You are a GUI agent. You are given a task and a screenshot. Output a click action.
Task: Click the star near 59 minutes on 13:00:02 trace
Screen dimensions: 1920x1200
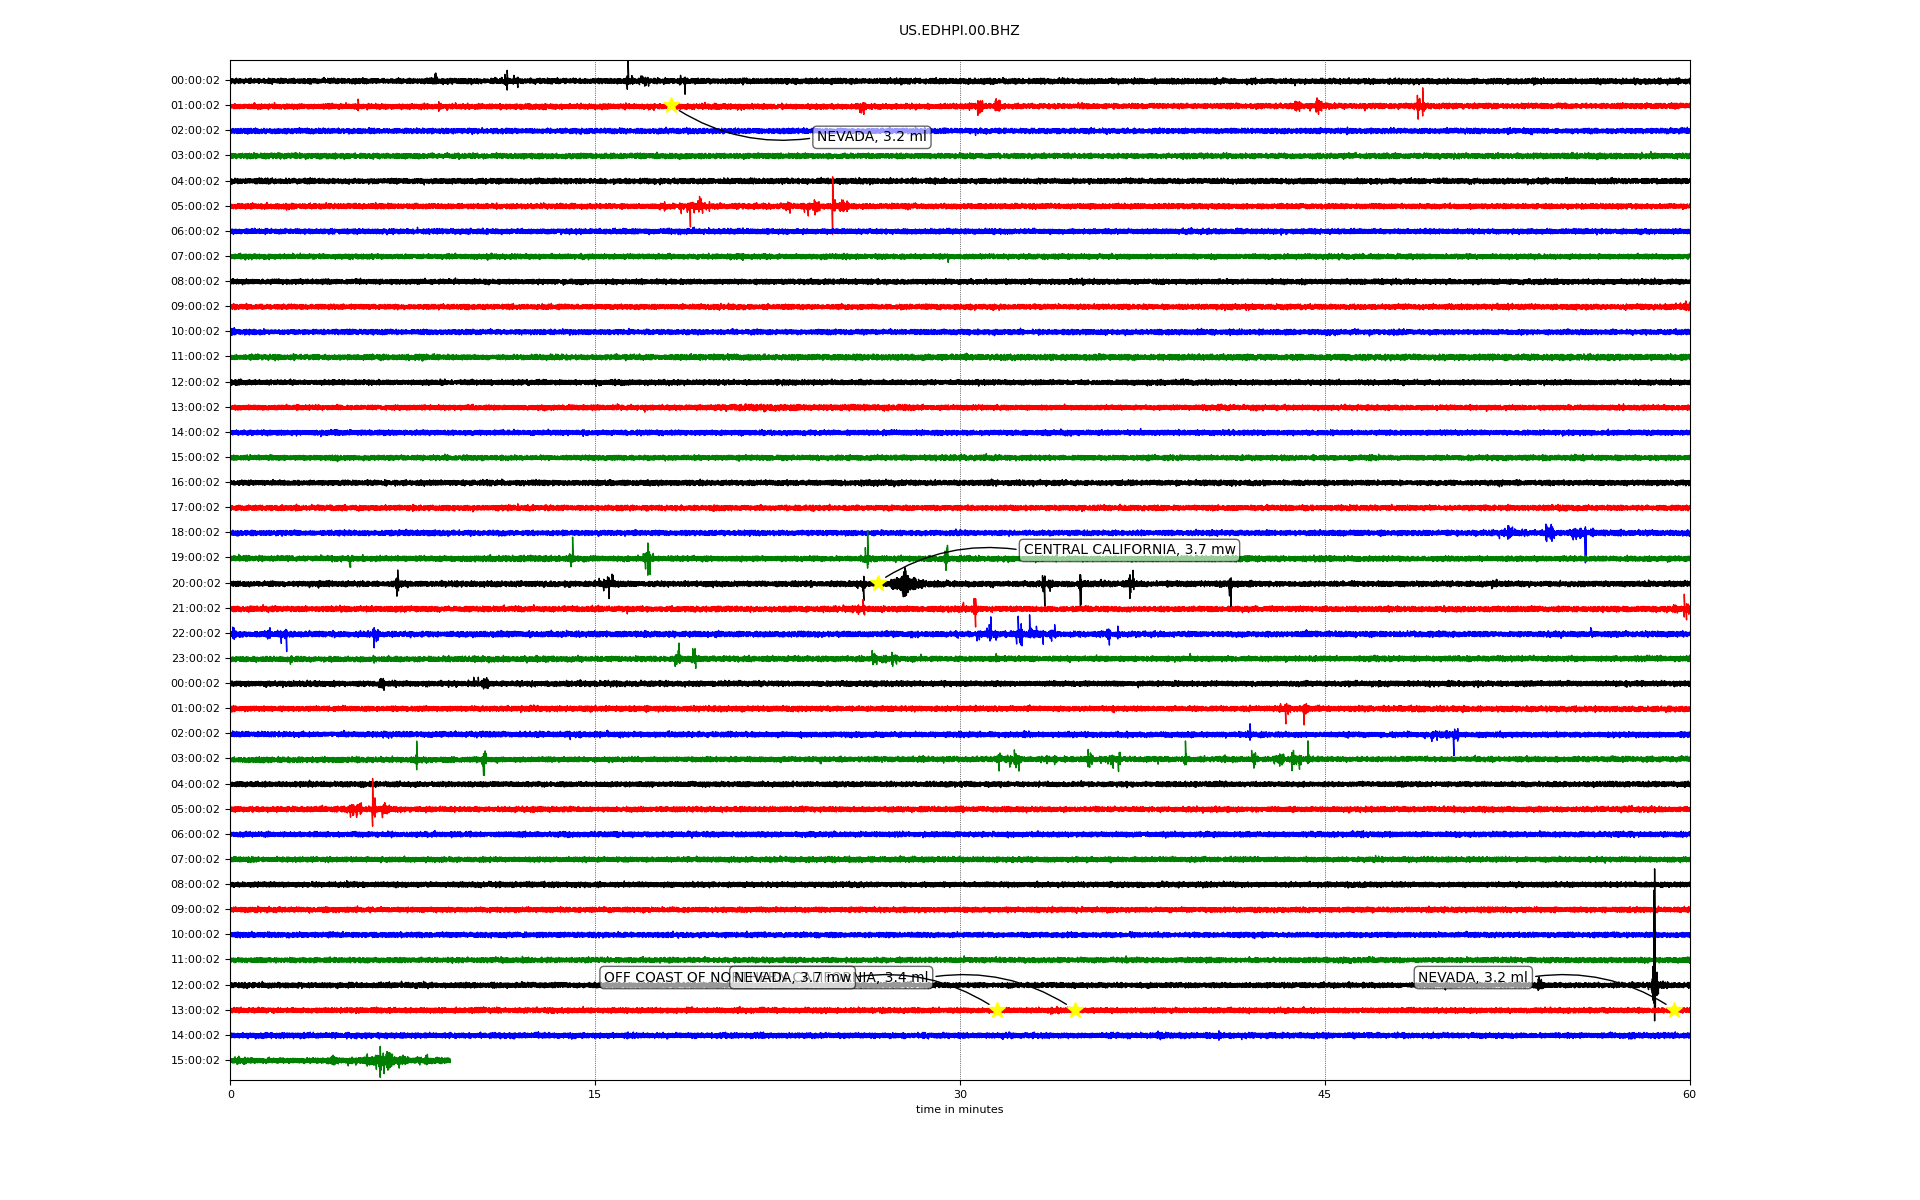[x=1674, y=1010]
